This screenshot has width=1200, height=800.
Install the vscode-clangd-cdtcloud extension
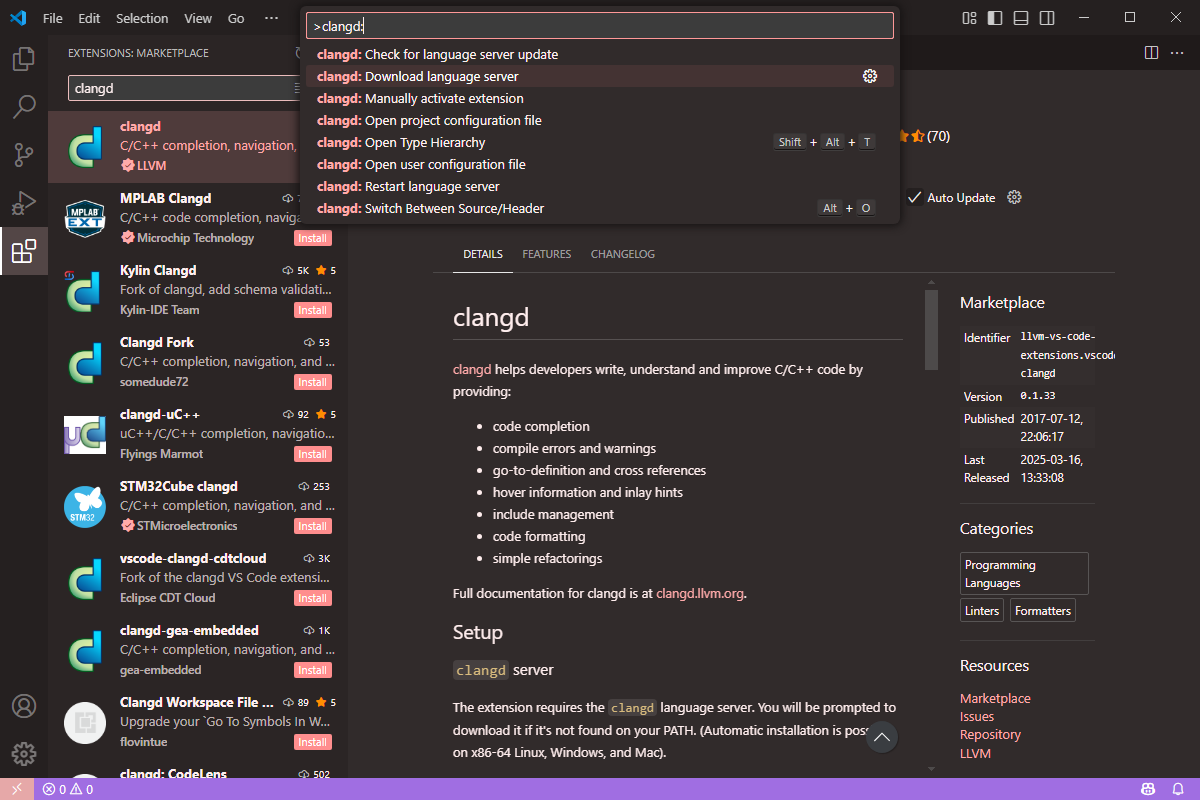pos(312,598)
